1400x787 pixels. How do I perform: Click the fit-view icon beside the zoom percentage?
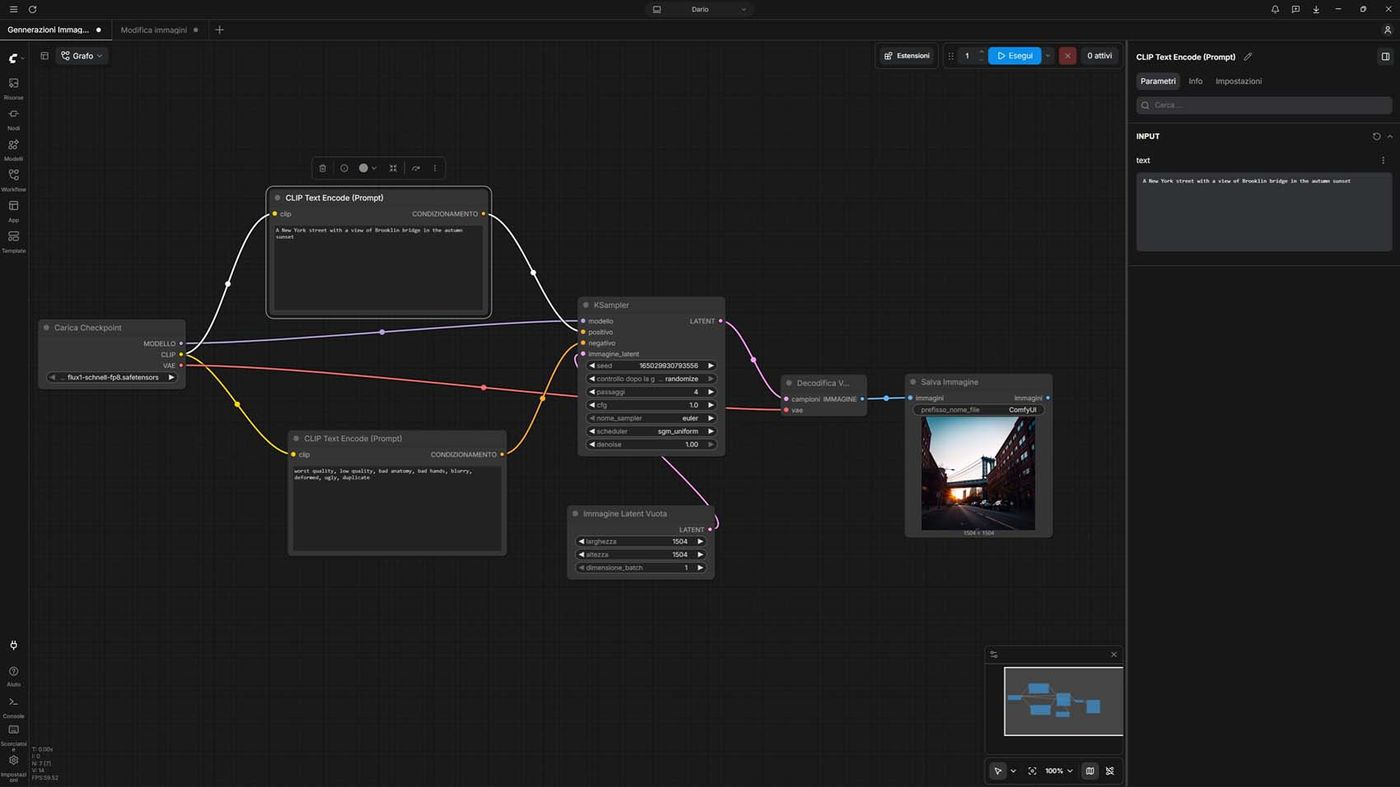tap(1032, 771)
